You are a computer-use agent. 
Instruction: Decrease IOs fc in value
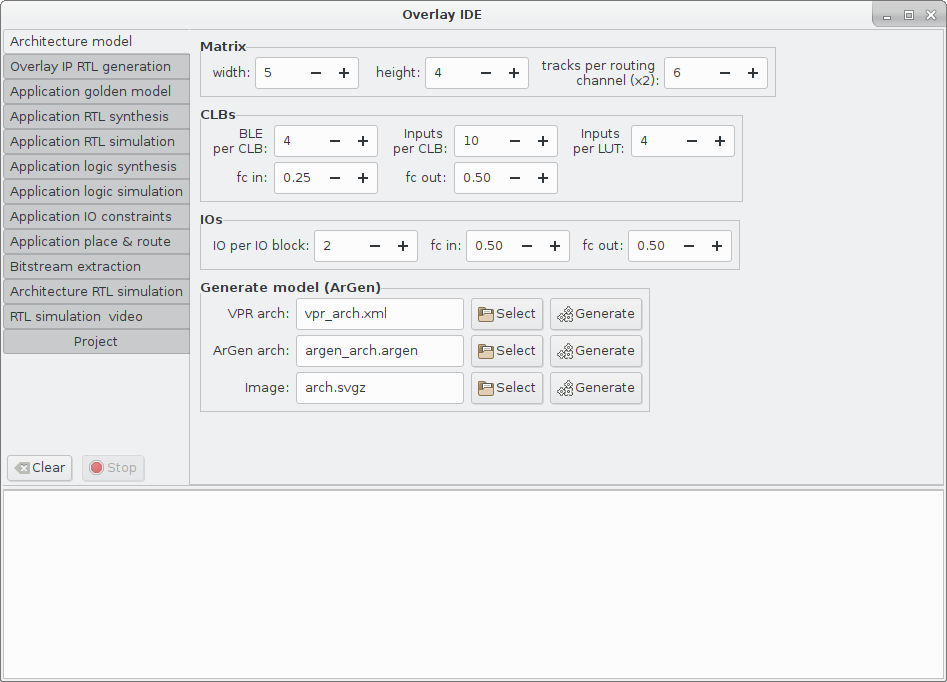tap(527, 246)
